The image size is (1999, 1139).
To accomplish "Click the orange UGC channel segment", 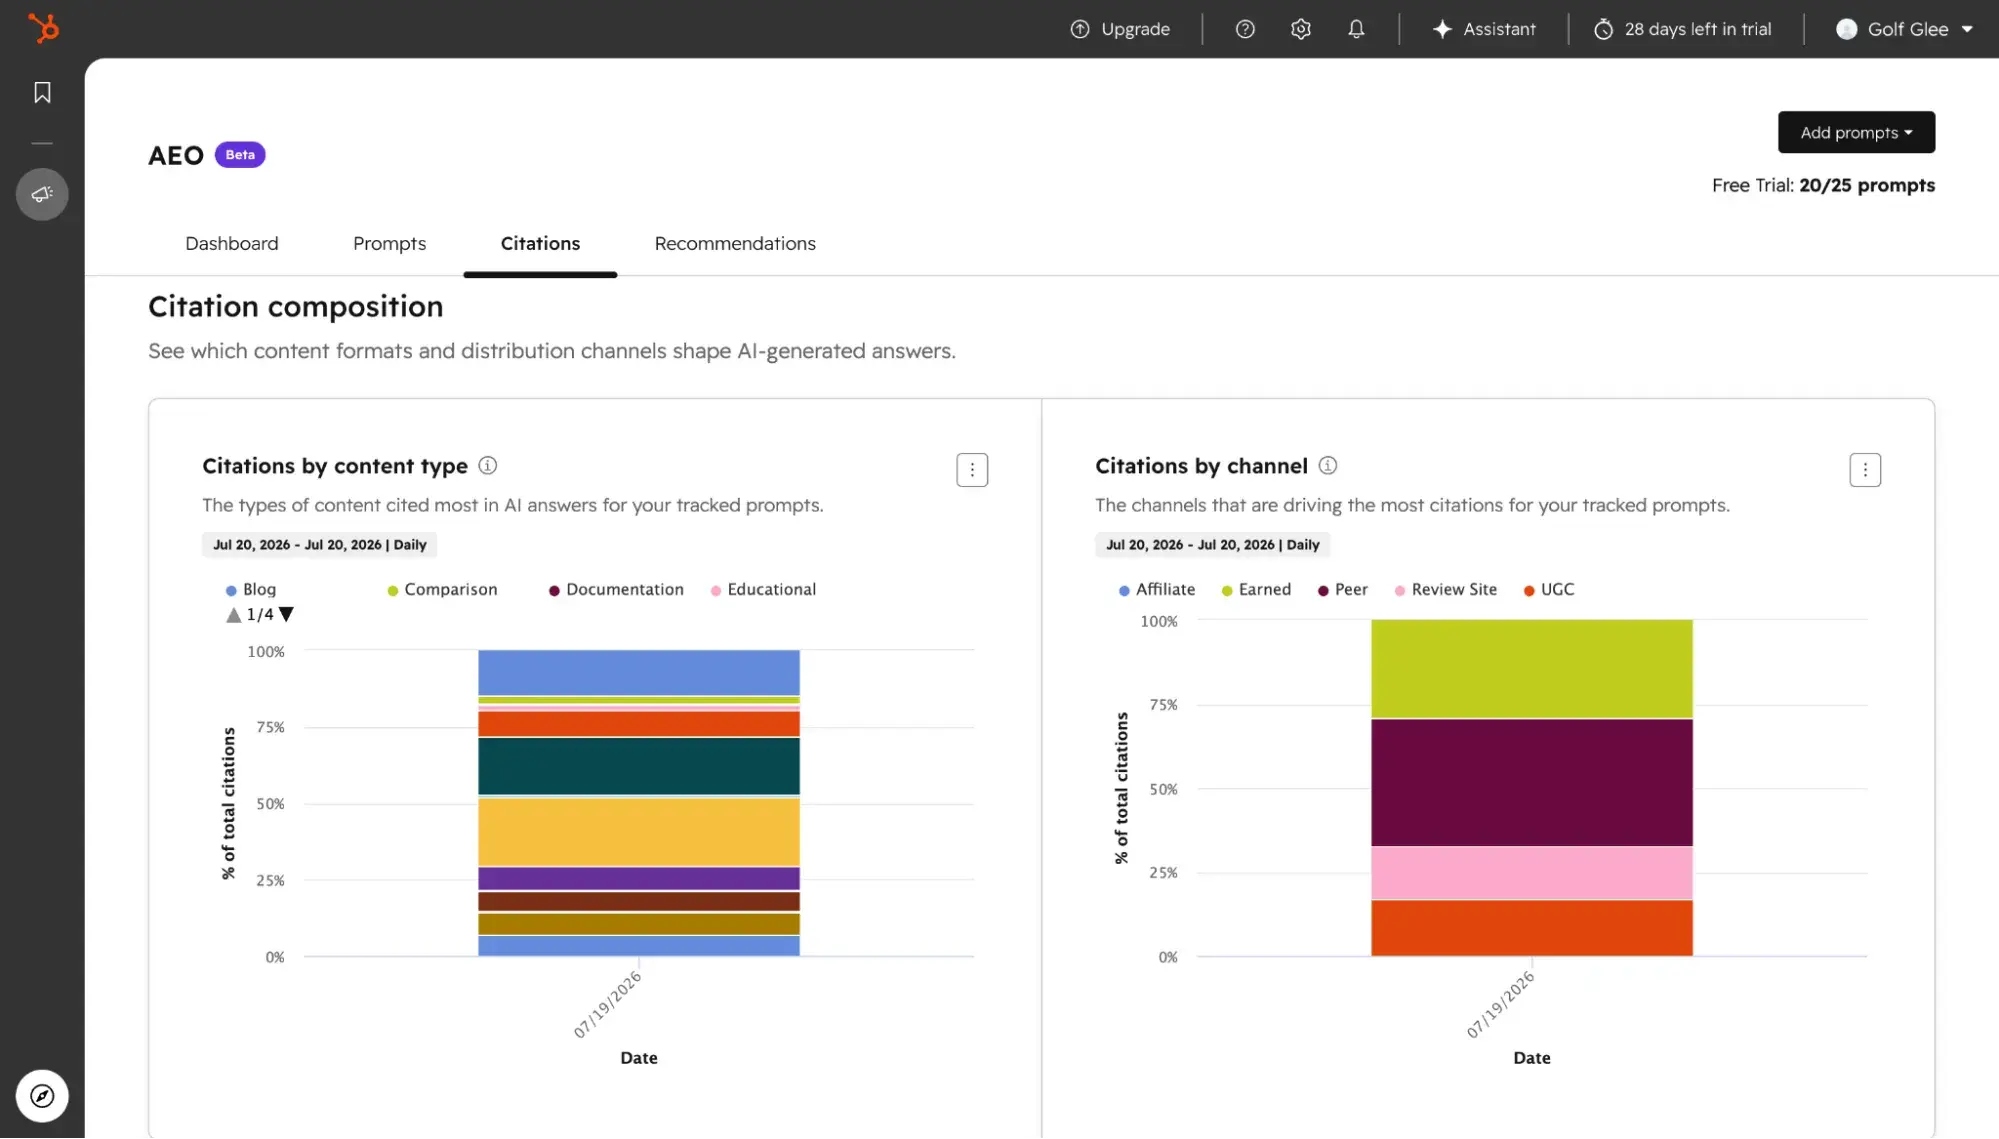I will coord(1531,928).
